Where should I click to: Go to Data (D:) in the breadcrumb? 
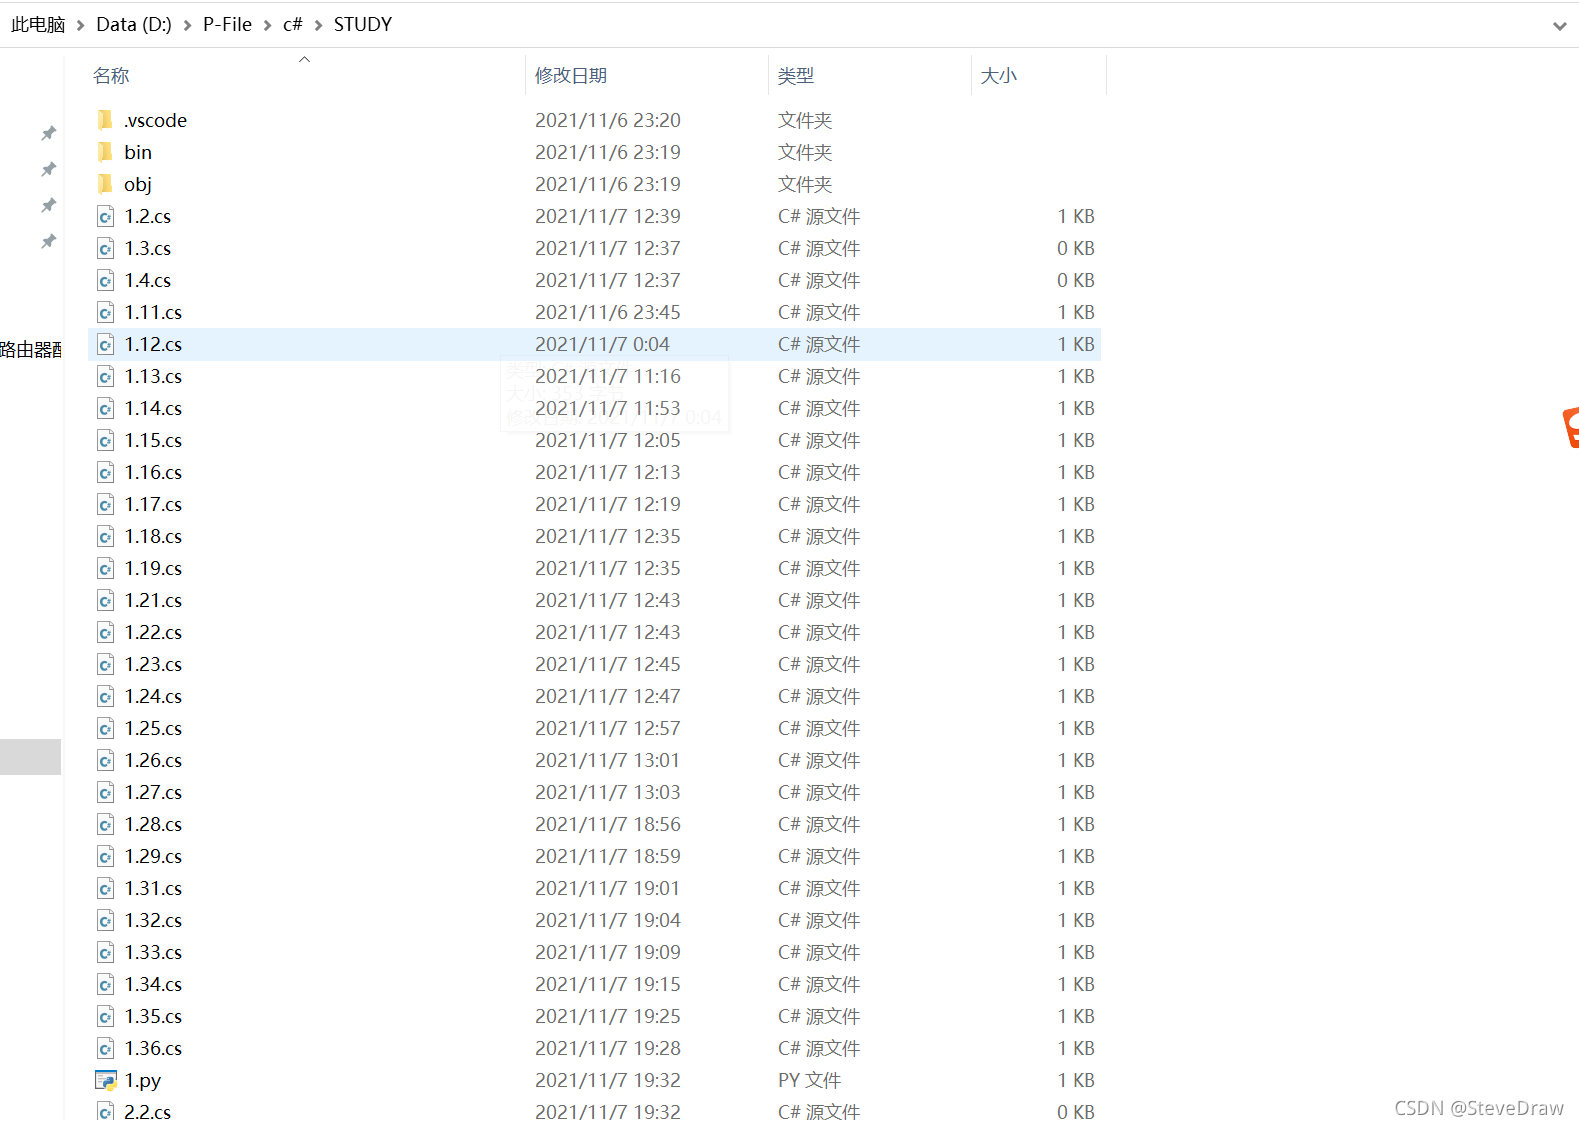[x=134, y=24]
